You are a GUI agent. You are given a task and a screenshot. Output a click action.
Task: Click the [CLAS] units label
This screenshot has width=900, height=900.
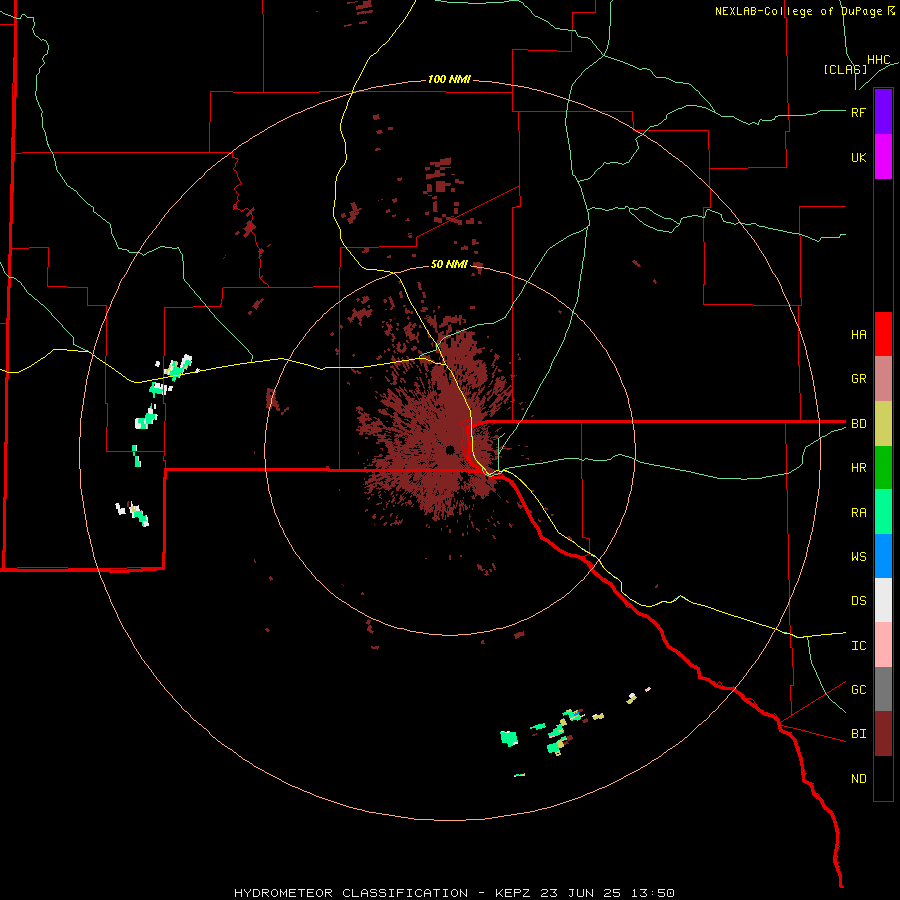point(845,69)
